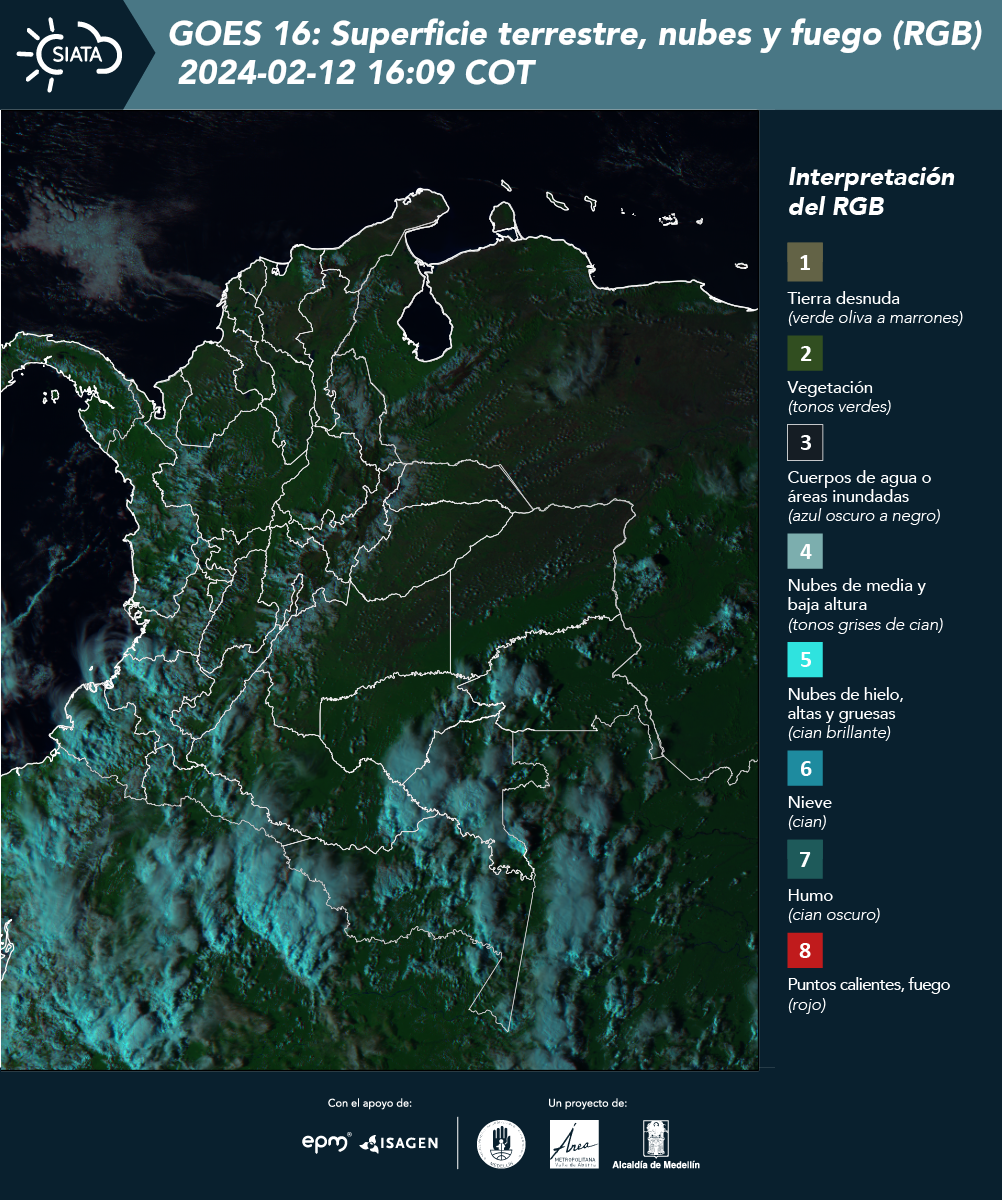The width and height of the screenshot is (1002, 1200).
Task: Select swatch 7 for Humo
Action: 805,859
